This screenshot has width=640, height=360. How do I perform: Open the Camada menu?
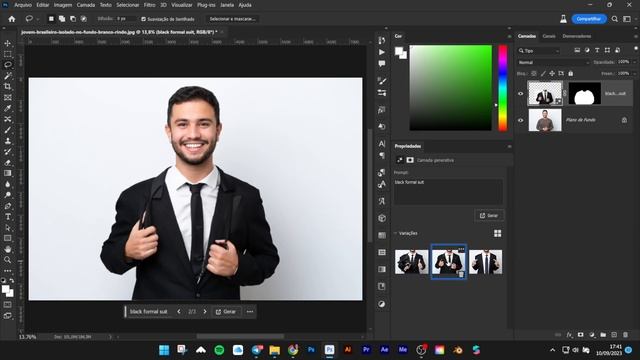point(86,5)
